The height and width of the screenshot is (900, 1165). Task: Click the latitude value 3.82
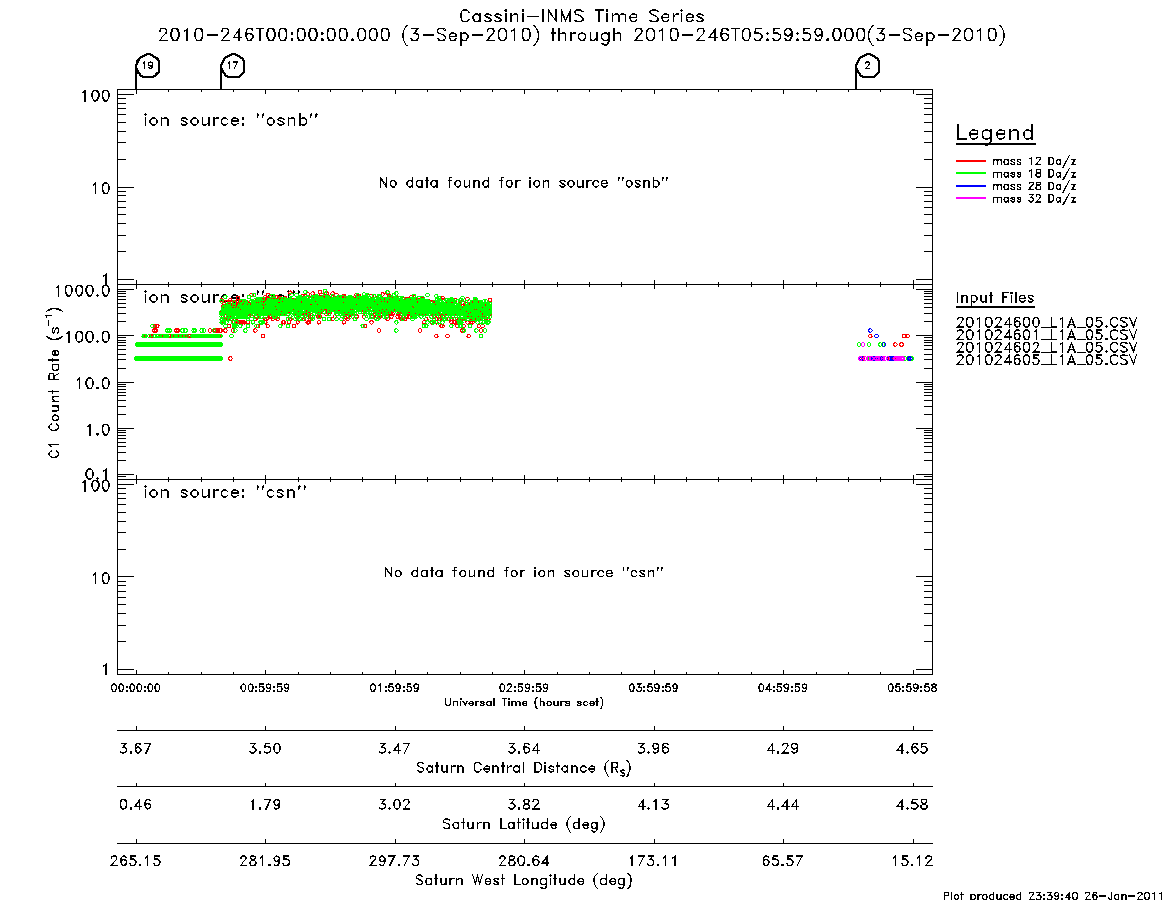[x=524, y=805]
